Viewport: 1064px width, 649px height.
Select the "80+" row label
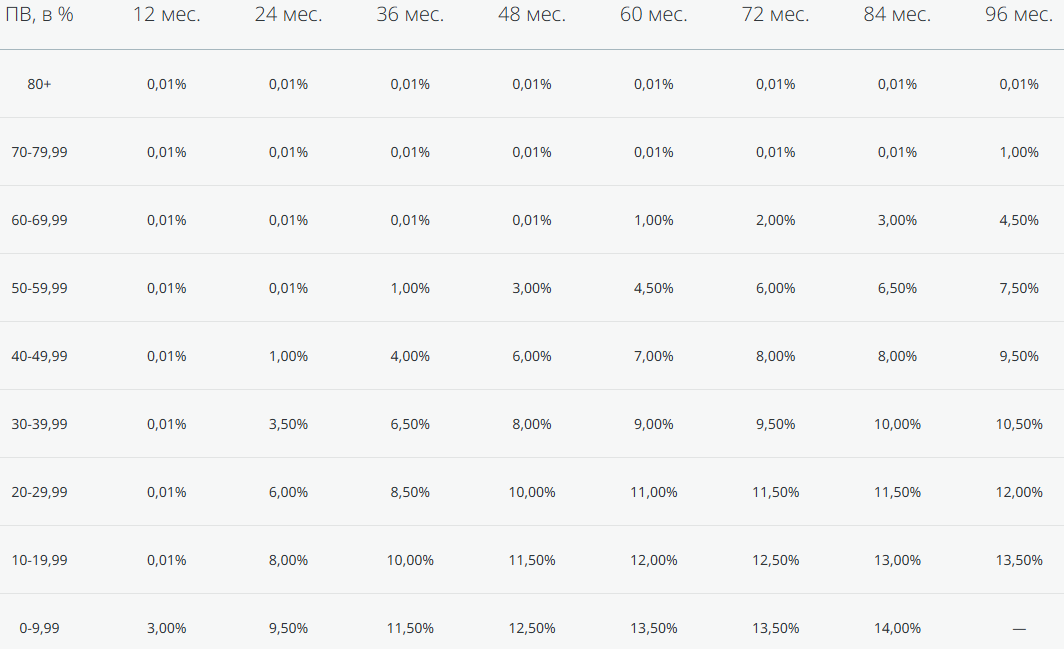(40, 84)
